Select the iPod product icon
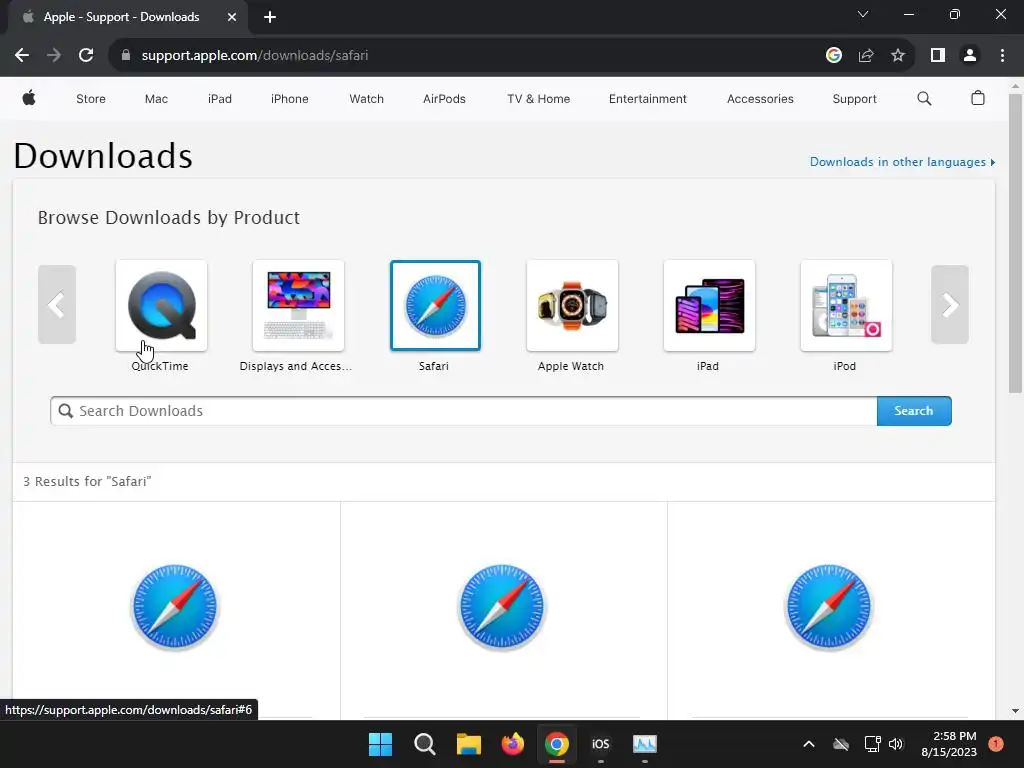This screenshot has width=1024, height=768. point(846,305)
